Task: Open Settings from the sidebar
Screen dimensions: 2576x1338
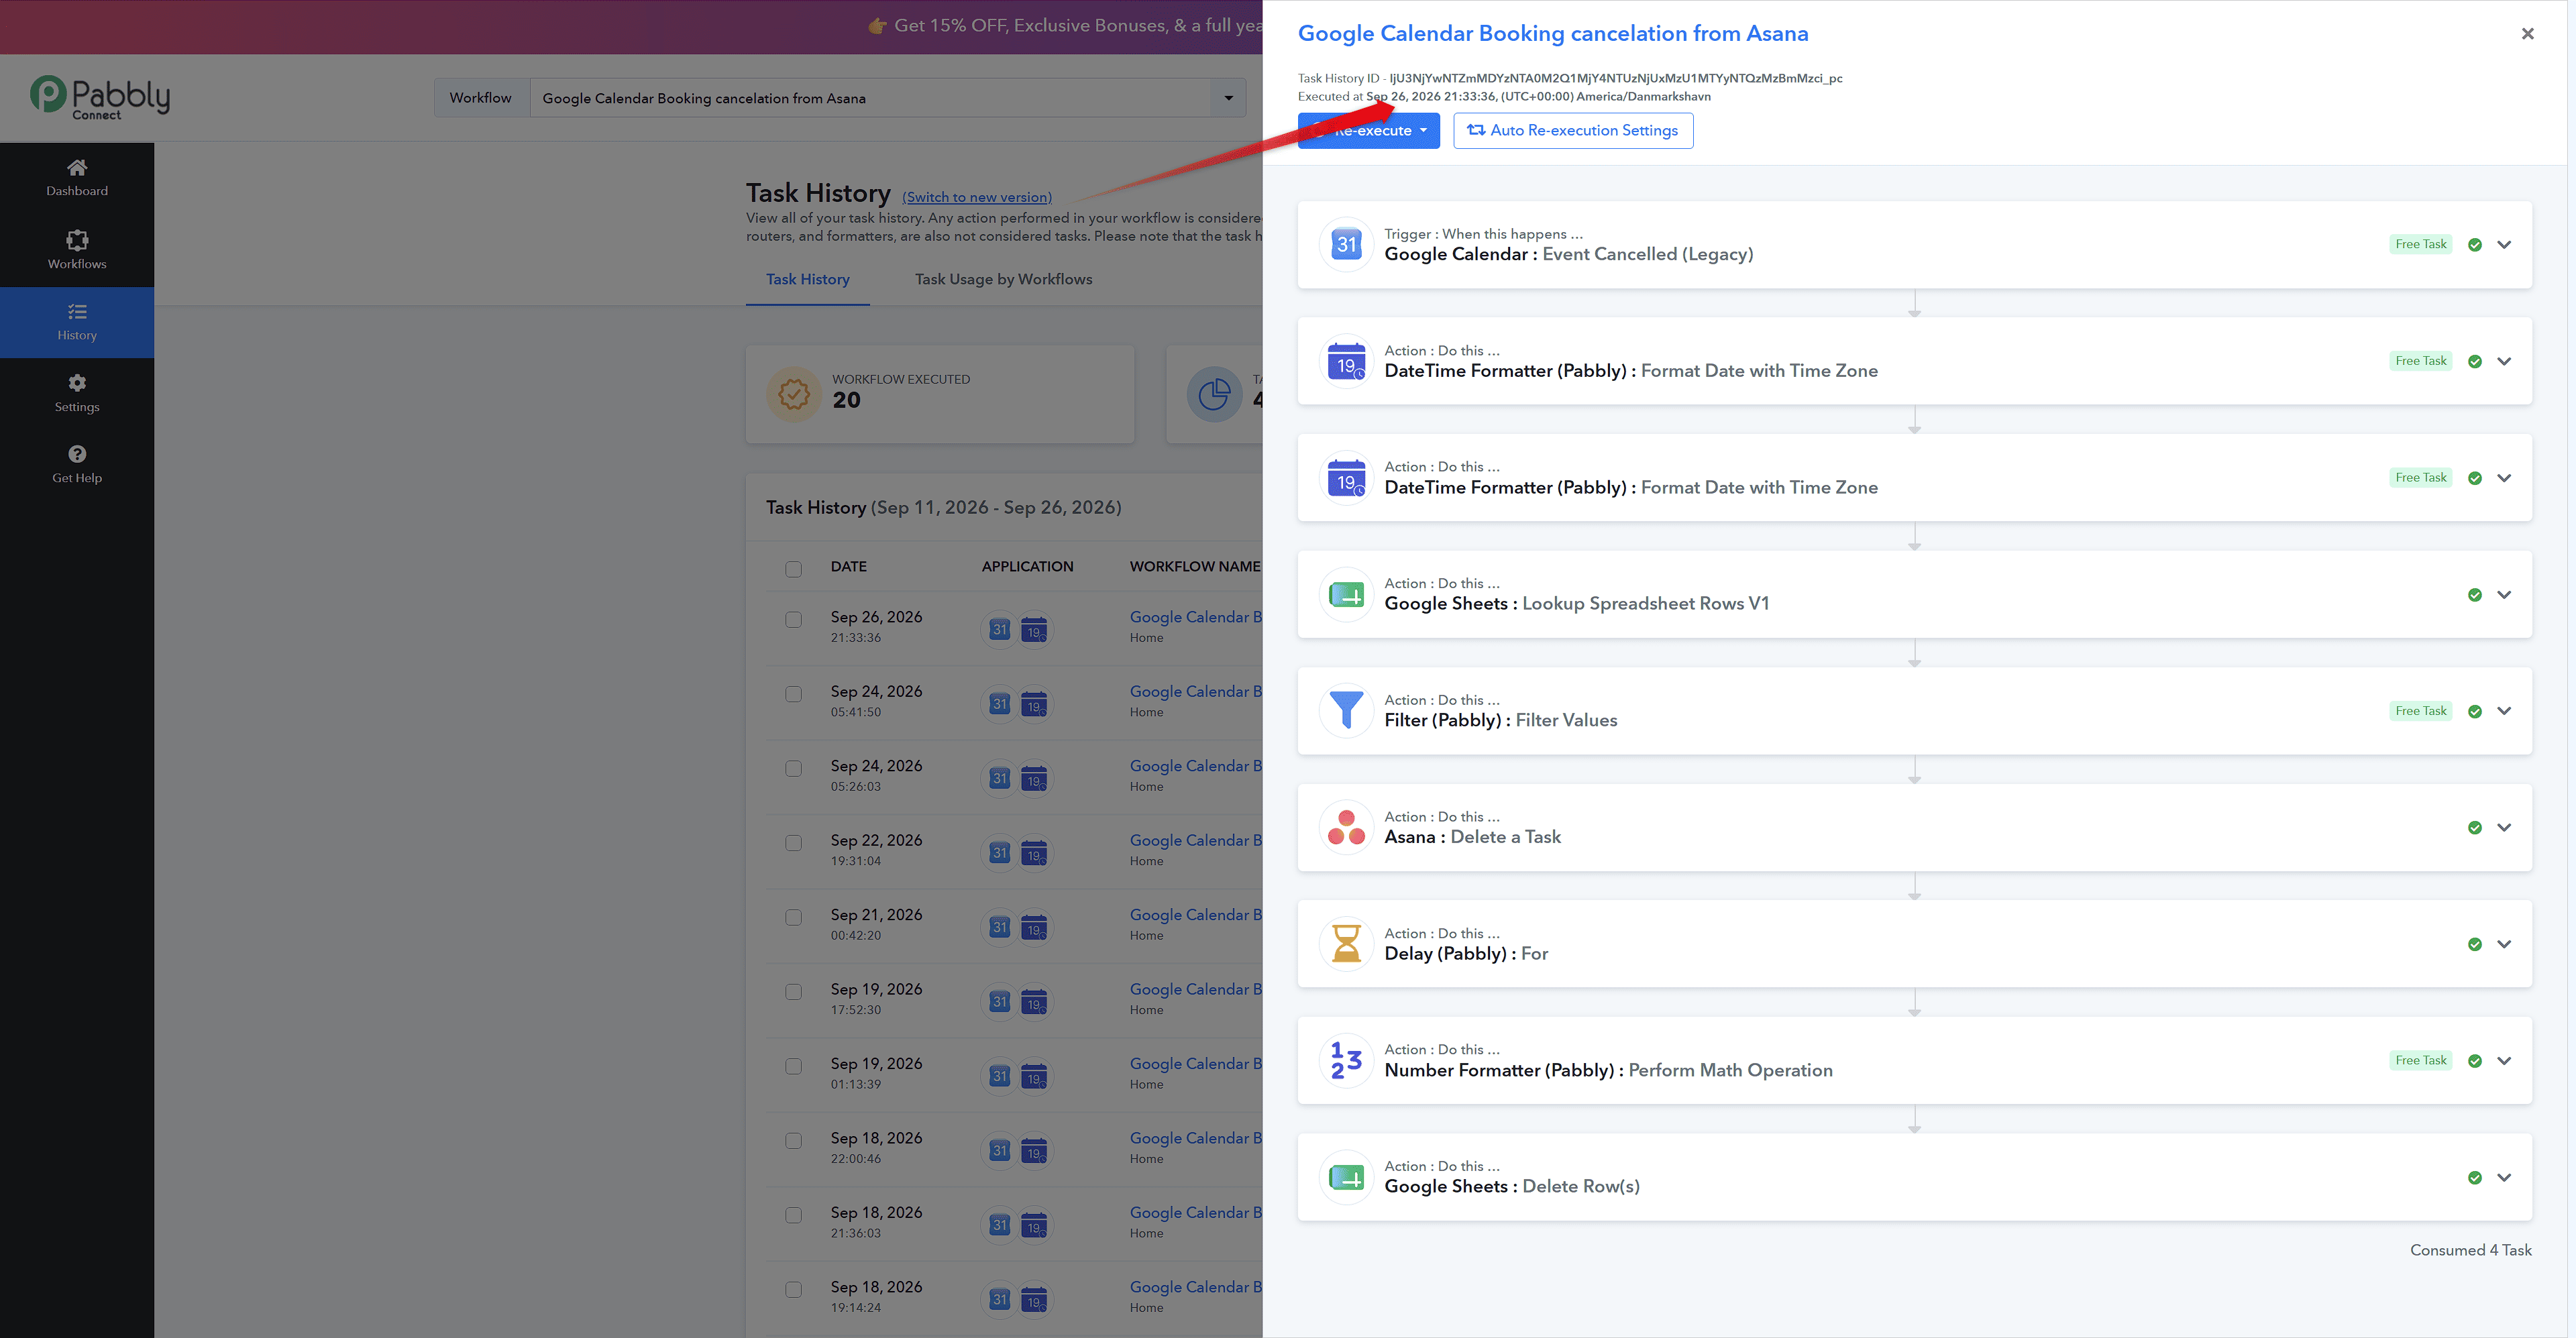Action: pos(77,394)
